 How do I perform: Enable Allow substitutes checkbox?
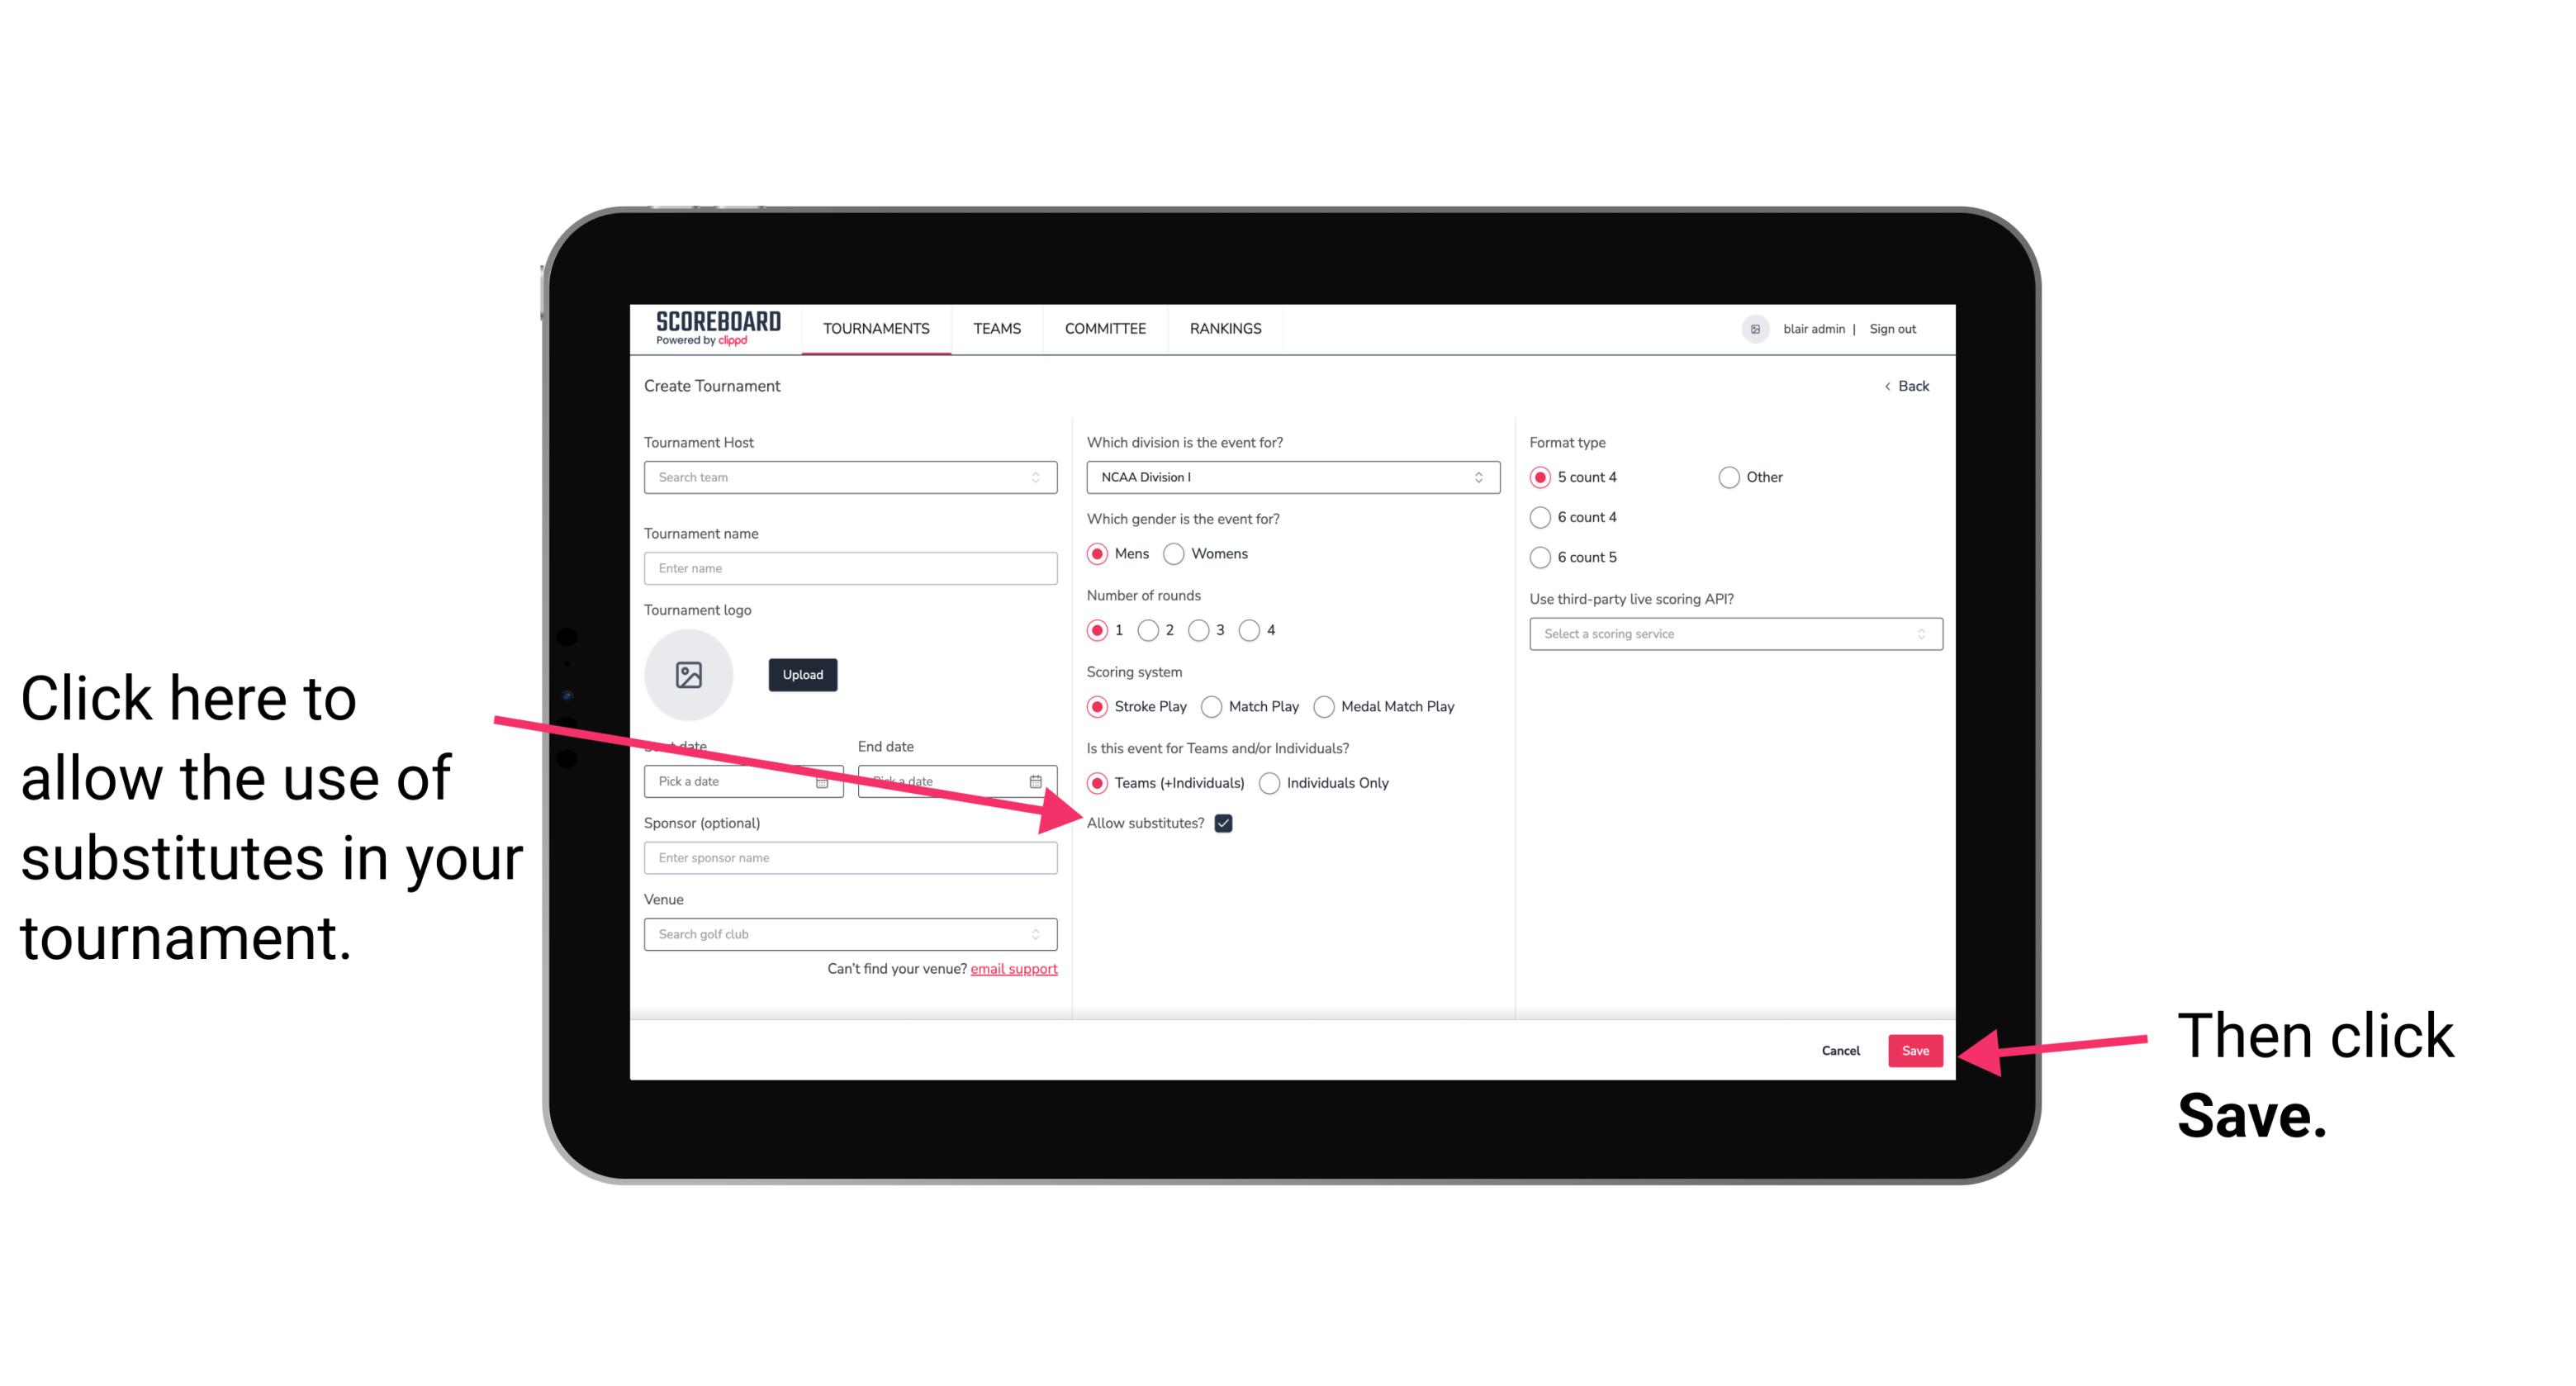(x=1226, y=823)
